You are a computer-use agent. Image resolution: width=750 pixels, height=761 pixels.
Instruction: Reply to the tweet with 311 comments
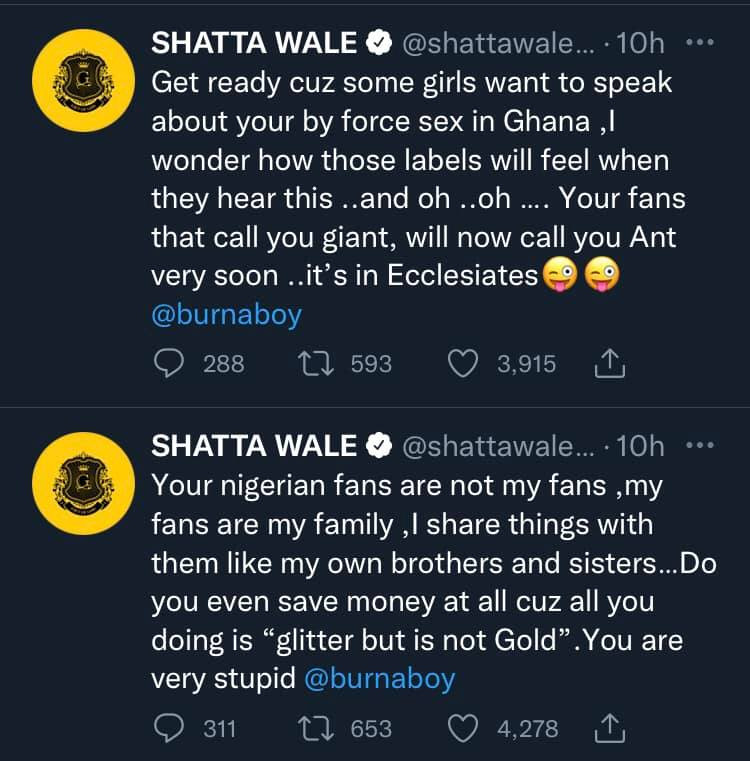(168, 729)
